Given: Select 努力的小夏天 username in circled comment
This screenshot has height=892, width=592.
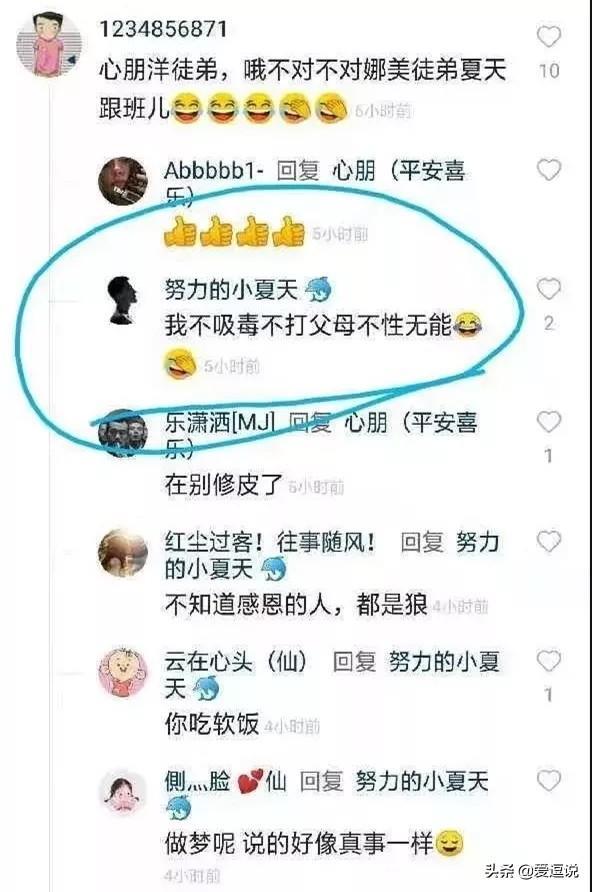Looking at the screenshot, I should point(231,290).
